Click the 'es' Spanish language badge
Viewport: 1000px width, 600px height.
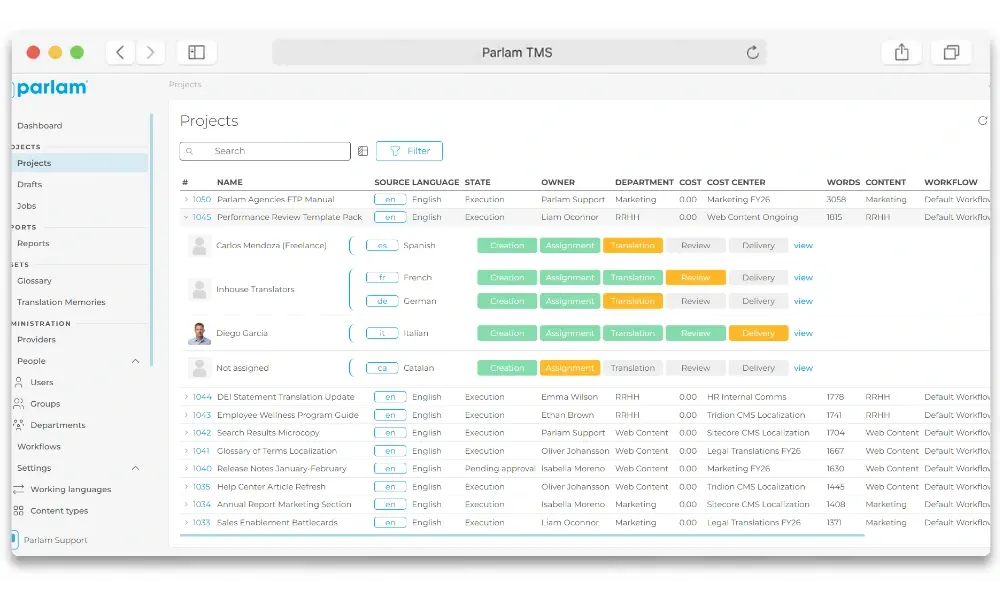pos(382,245)
